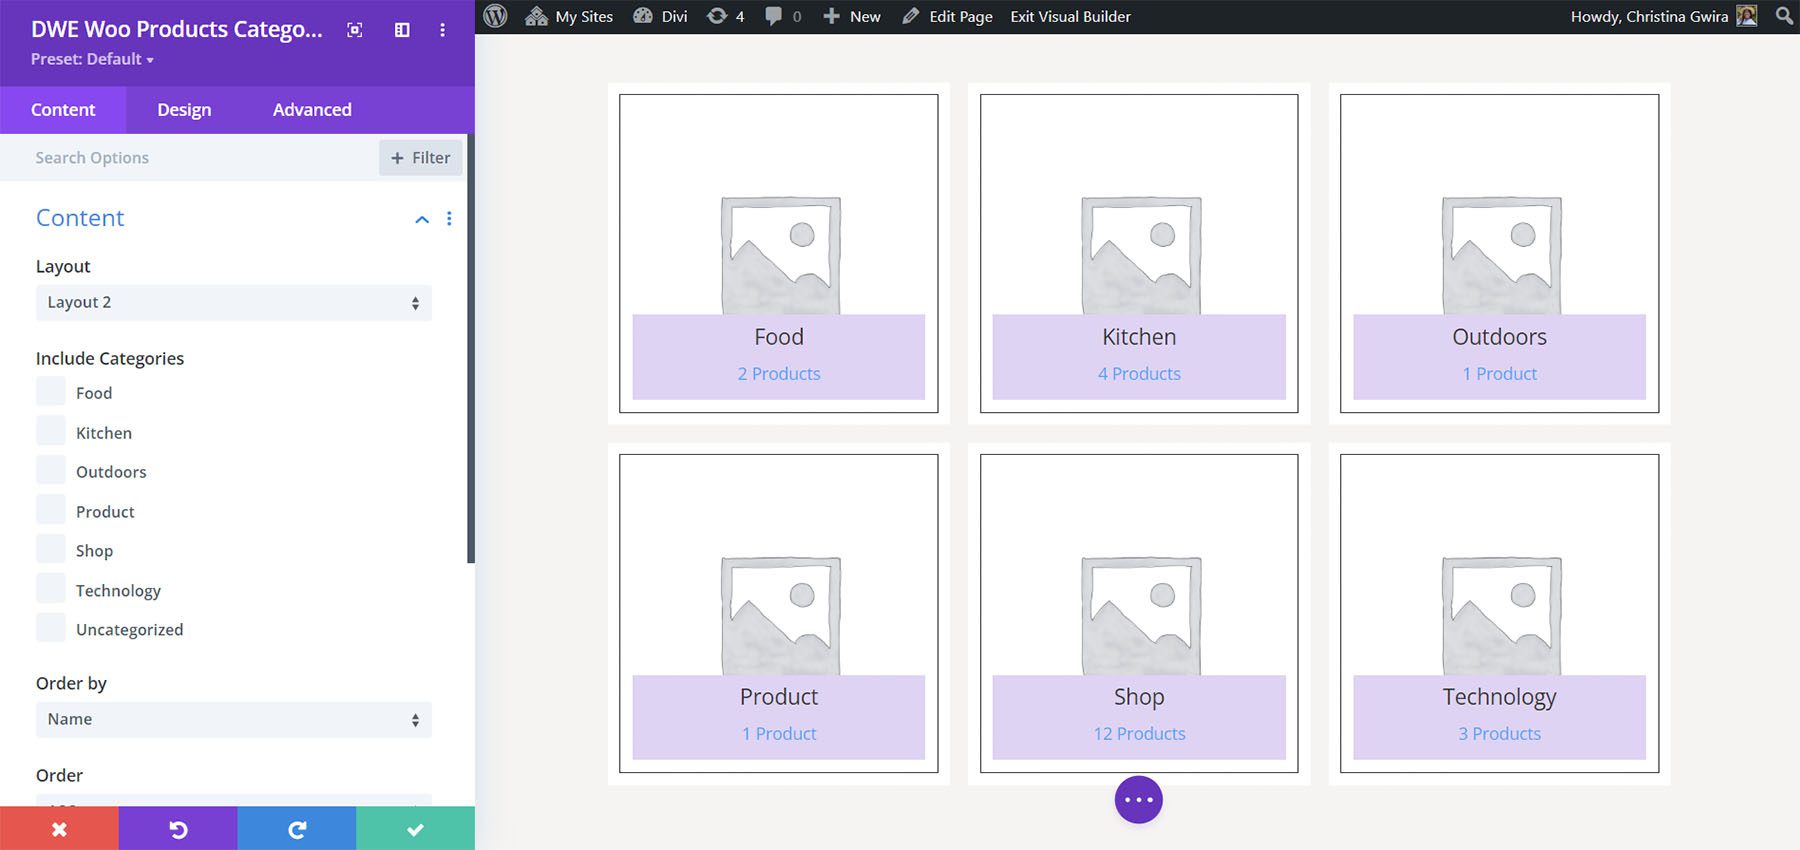Click the Outdoors category title
This screenshot has width=1800, height=850.
click(1499, 337)
